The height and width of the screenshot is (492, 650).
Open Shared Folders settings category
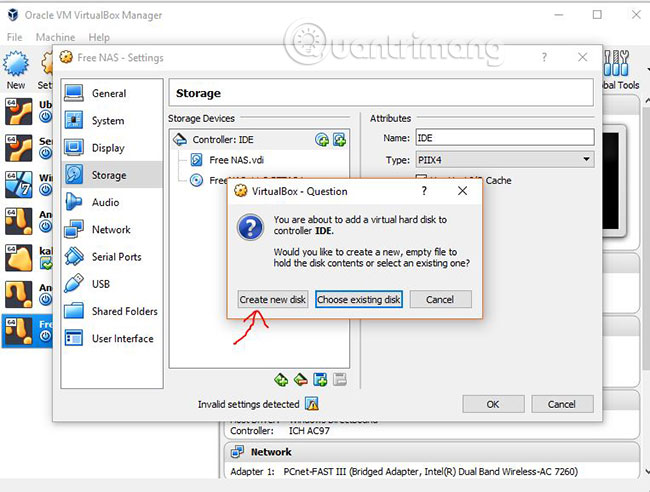click(112, 311)
